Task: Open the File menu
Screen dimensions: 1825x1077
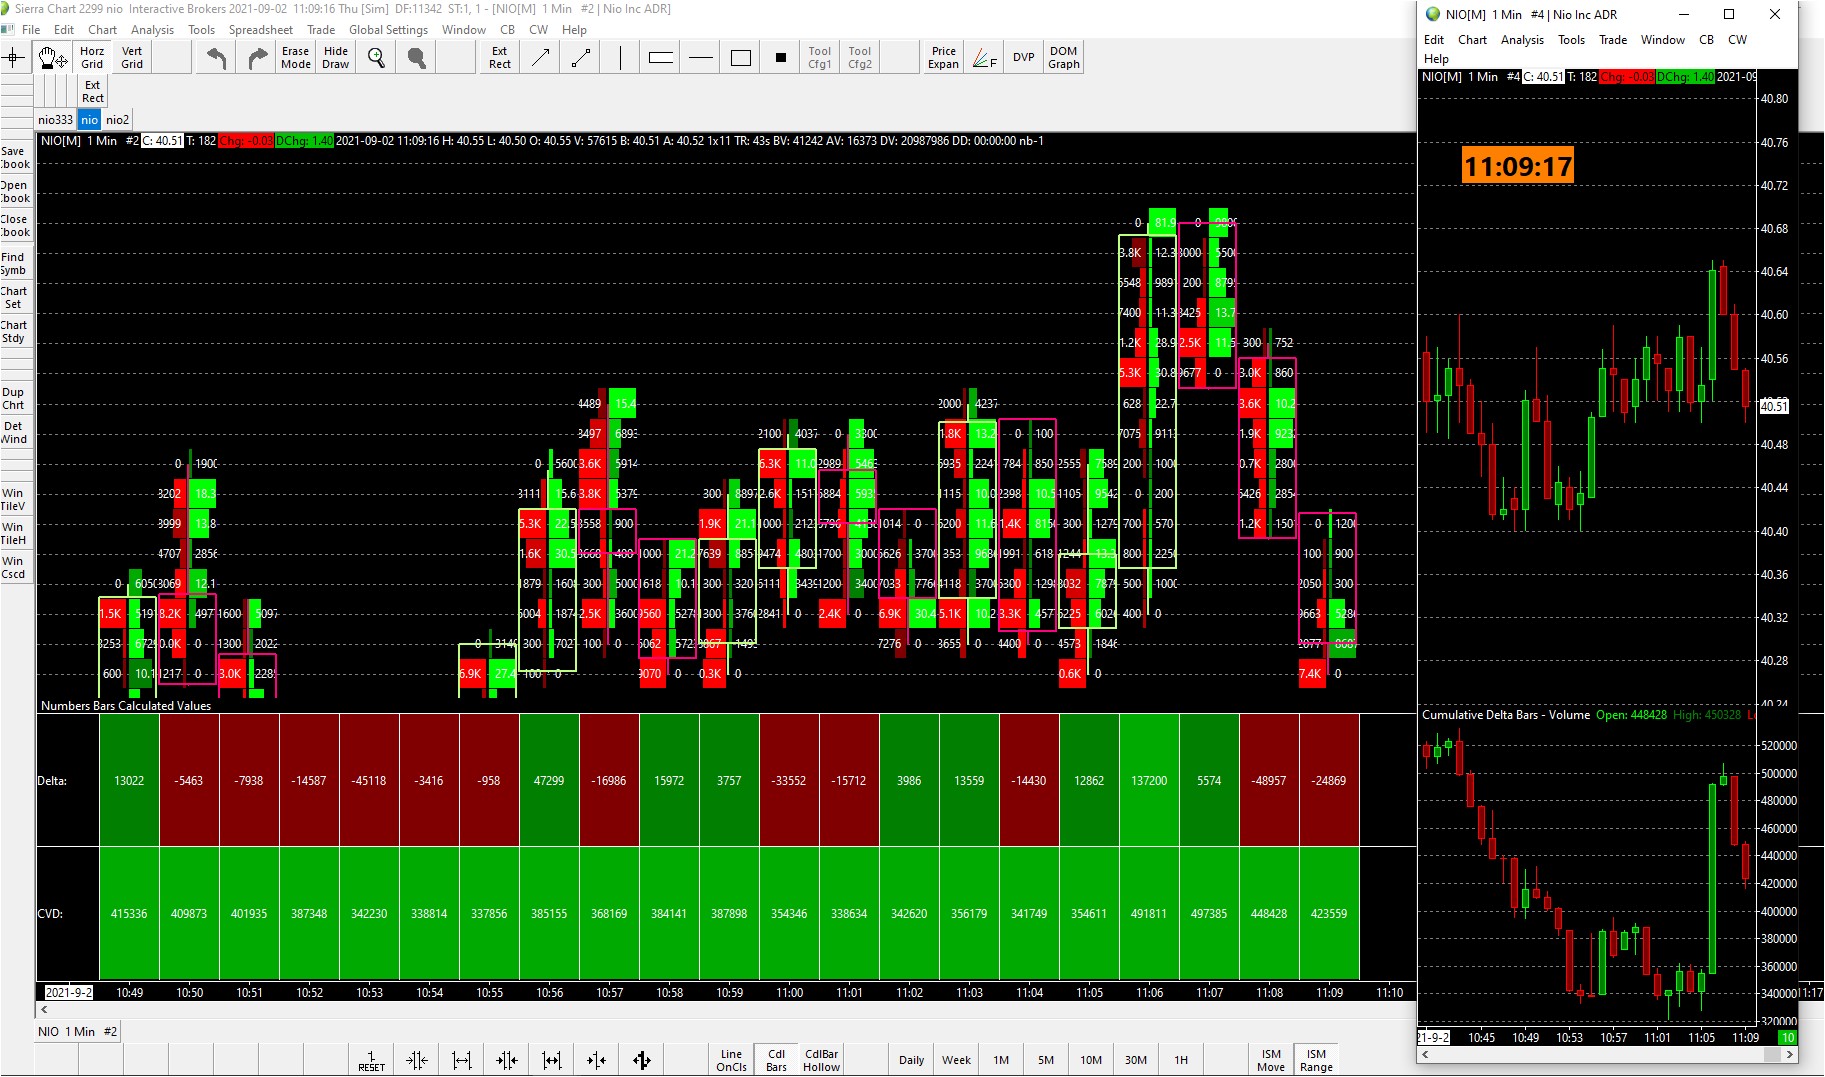Action: (31, 30)
